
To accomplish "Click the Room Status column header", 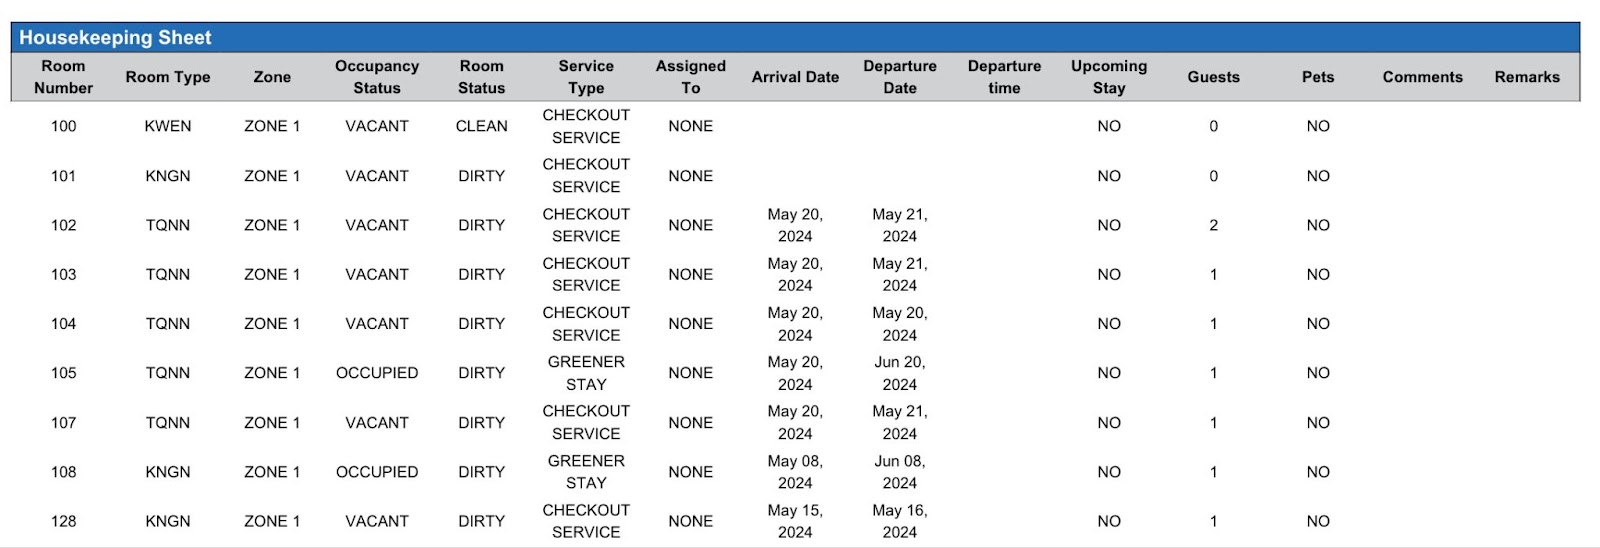I will (x=481, y=77).
